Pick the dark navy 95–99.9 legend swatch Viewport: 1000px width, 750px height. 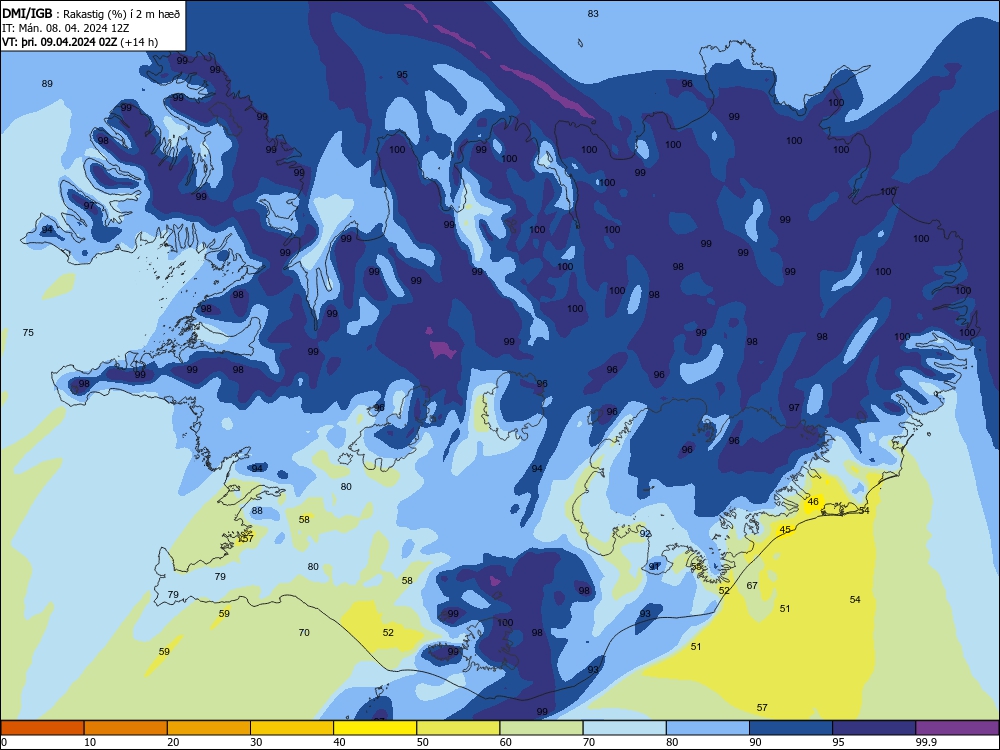(874, 728)
